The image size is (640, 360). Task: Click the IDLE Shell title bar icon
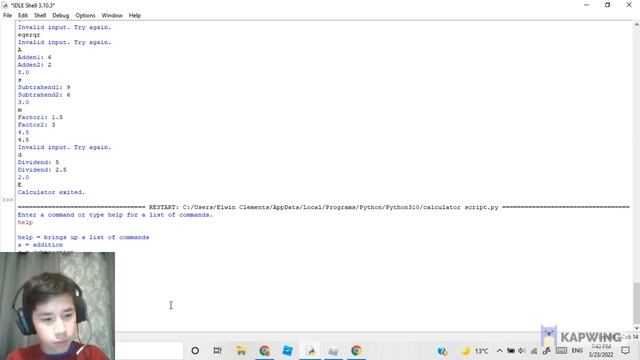(x=4, y=5)
